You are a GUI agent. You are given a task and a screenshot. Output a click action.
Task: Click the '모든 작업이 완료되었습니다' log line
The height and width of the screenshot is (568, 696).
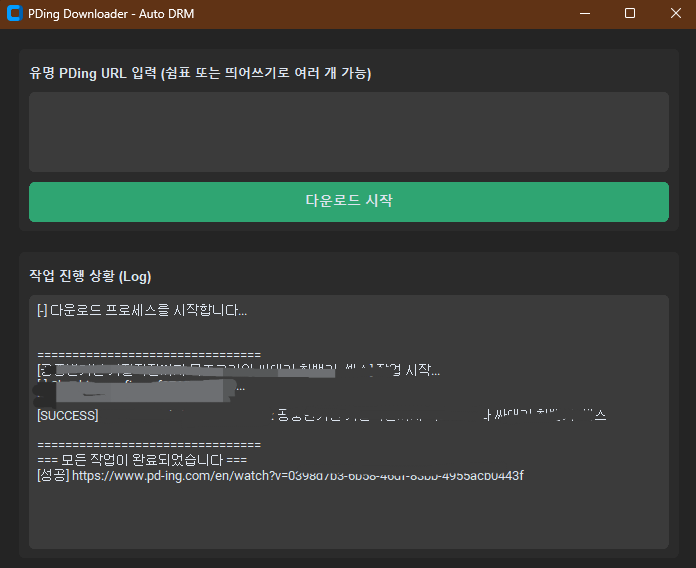coord(142,460)
